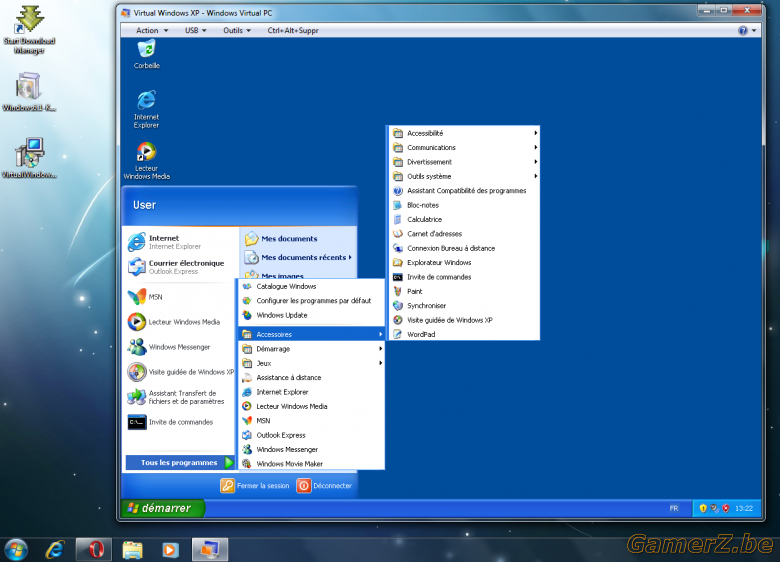The image size is (780, 562).
Task: Send Ctrl+Alt+Suppr to virtual machine
Action: [x=293, y=30]
